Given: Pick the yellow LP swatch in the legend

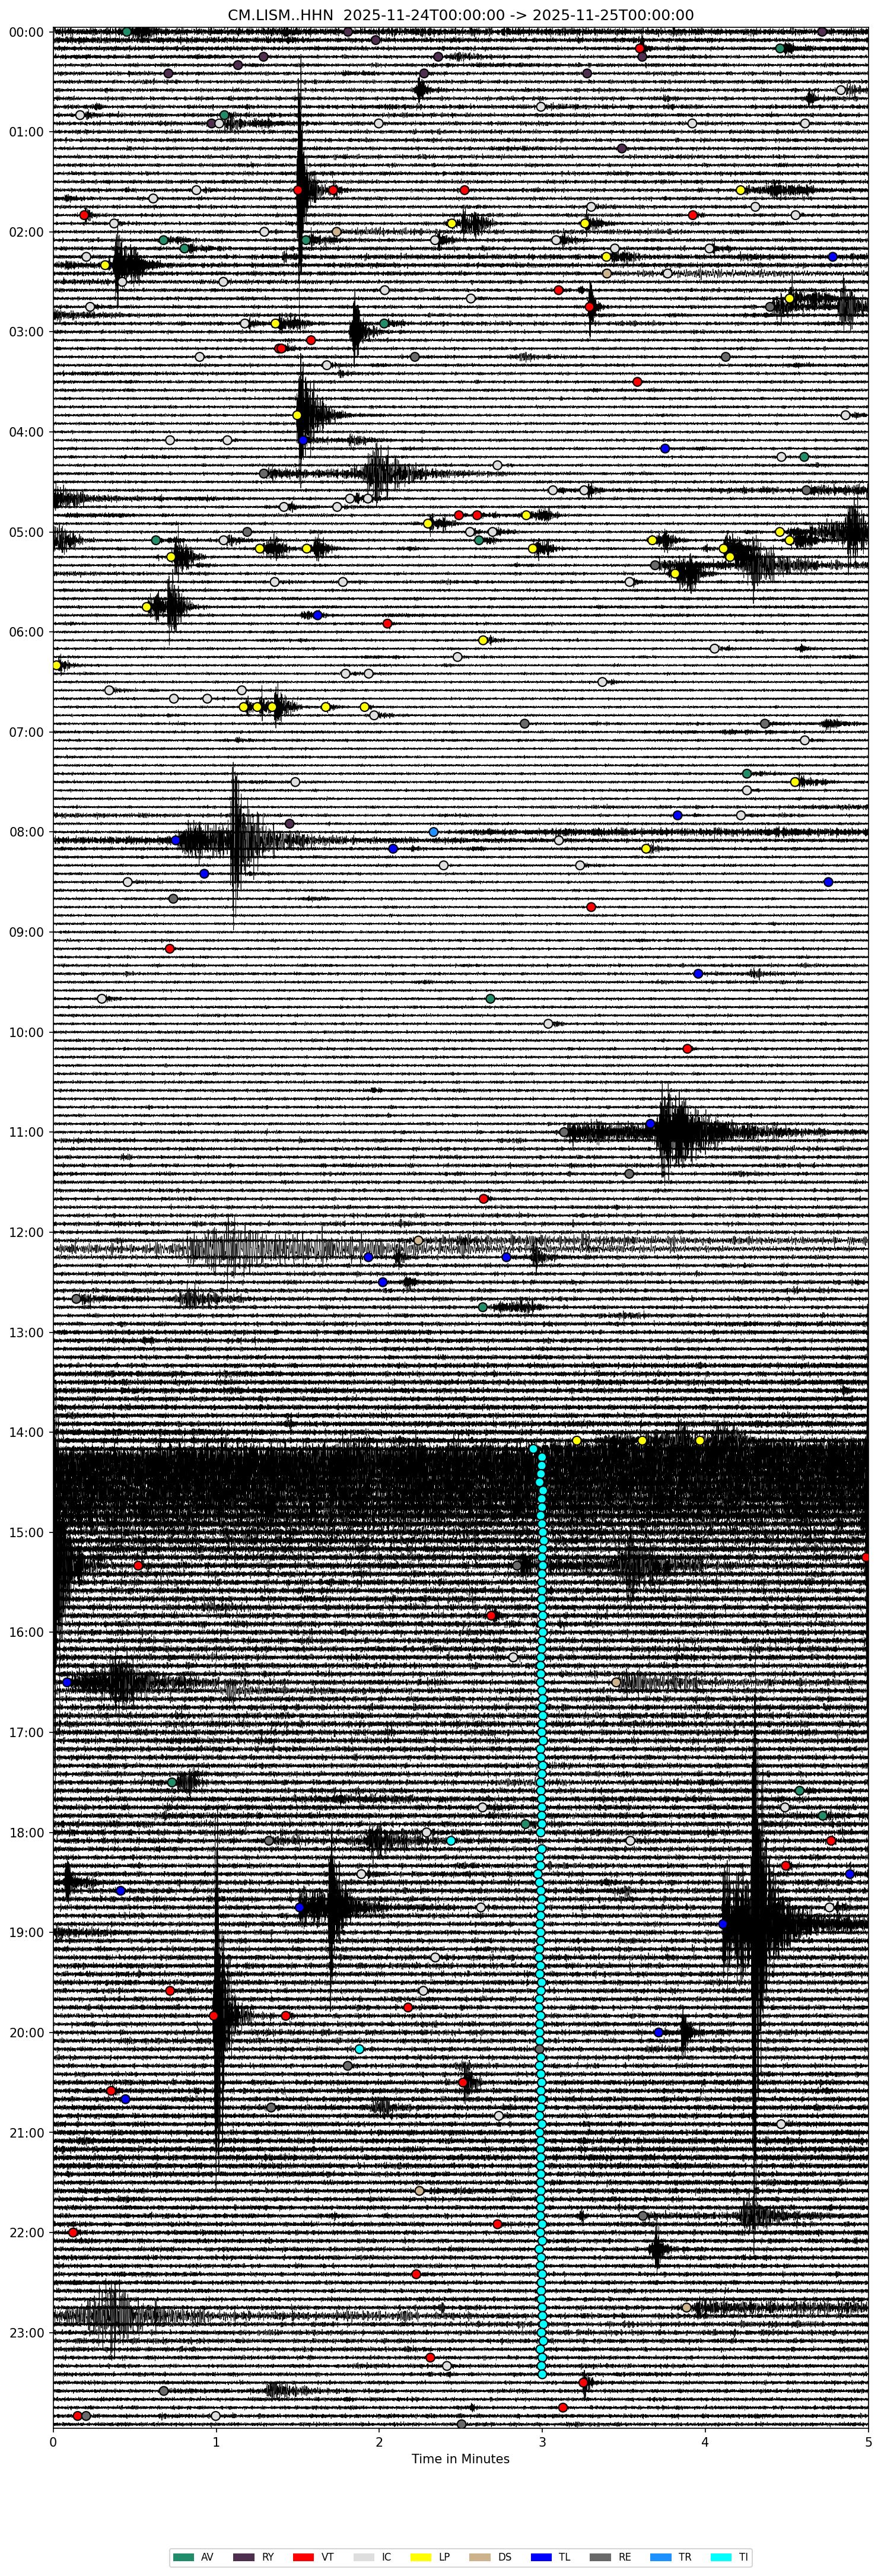Looking at the screenshot, I should coord(422,2557).
